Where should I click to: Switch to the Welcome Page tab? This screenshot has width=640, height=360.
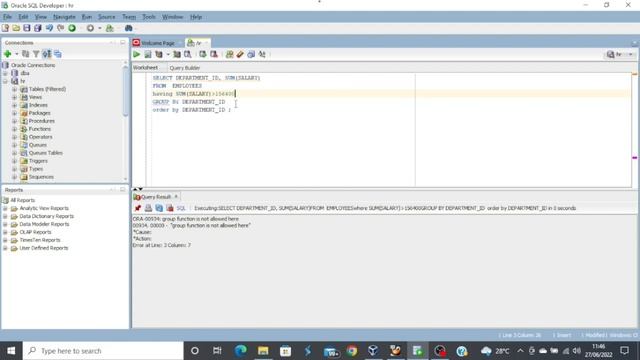click(158, 43)
